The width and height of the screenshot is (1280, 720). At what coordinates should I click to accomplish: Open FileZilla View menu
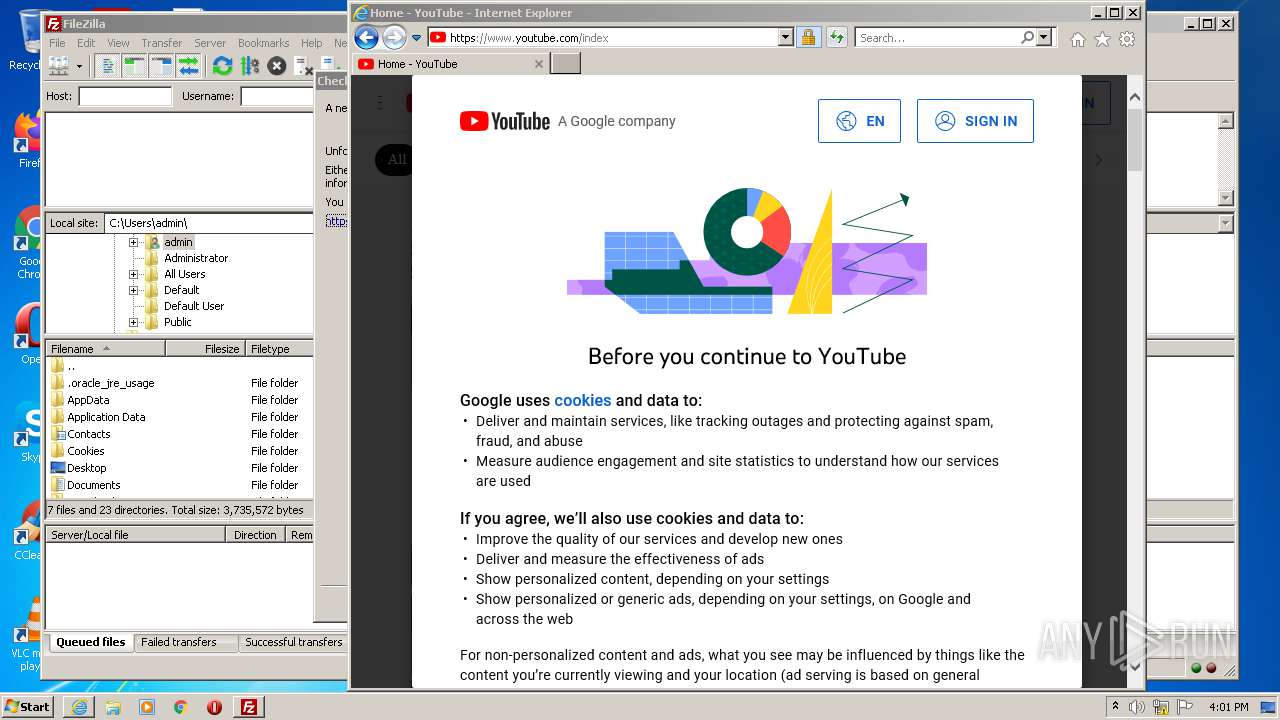point(118,43)
